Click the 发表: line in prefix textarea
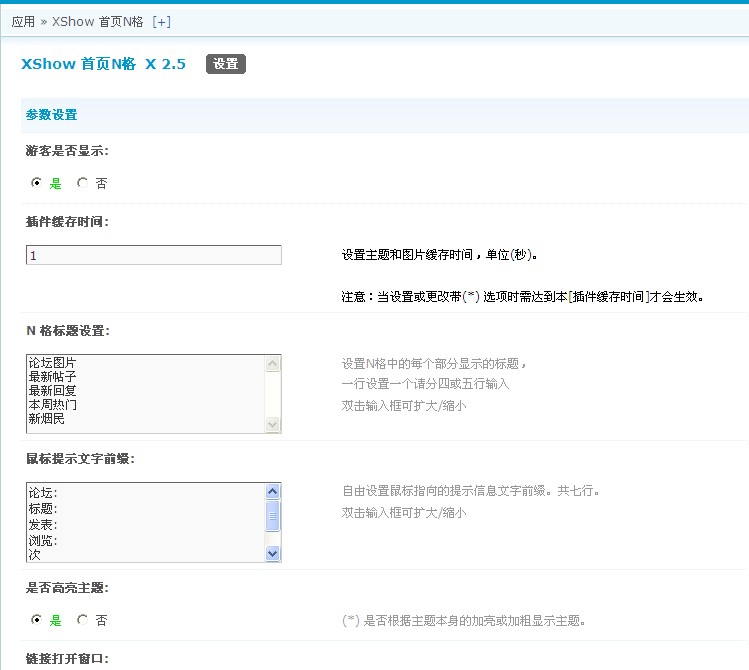This screenshot has height=670, width=749. [x=43, y=525]
